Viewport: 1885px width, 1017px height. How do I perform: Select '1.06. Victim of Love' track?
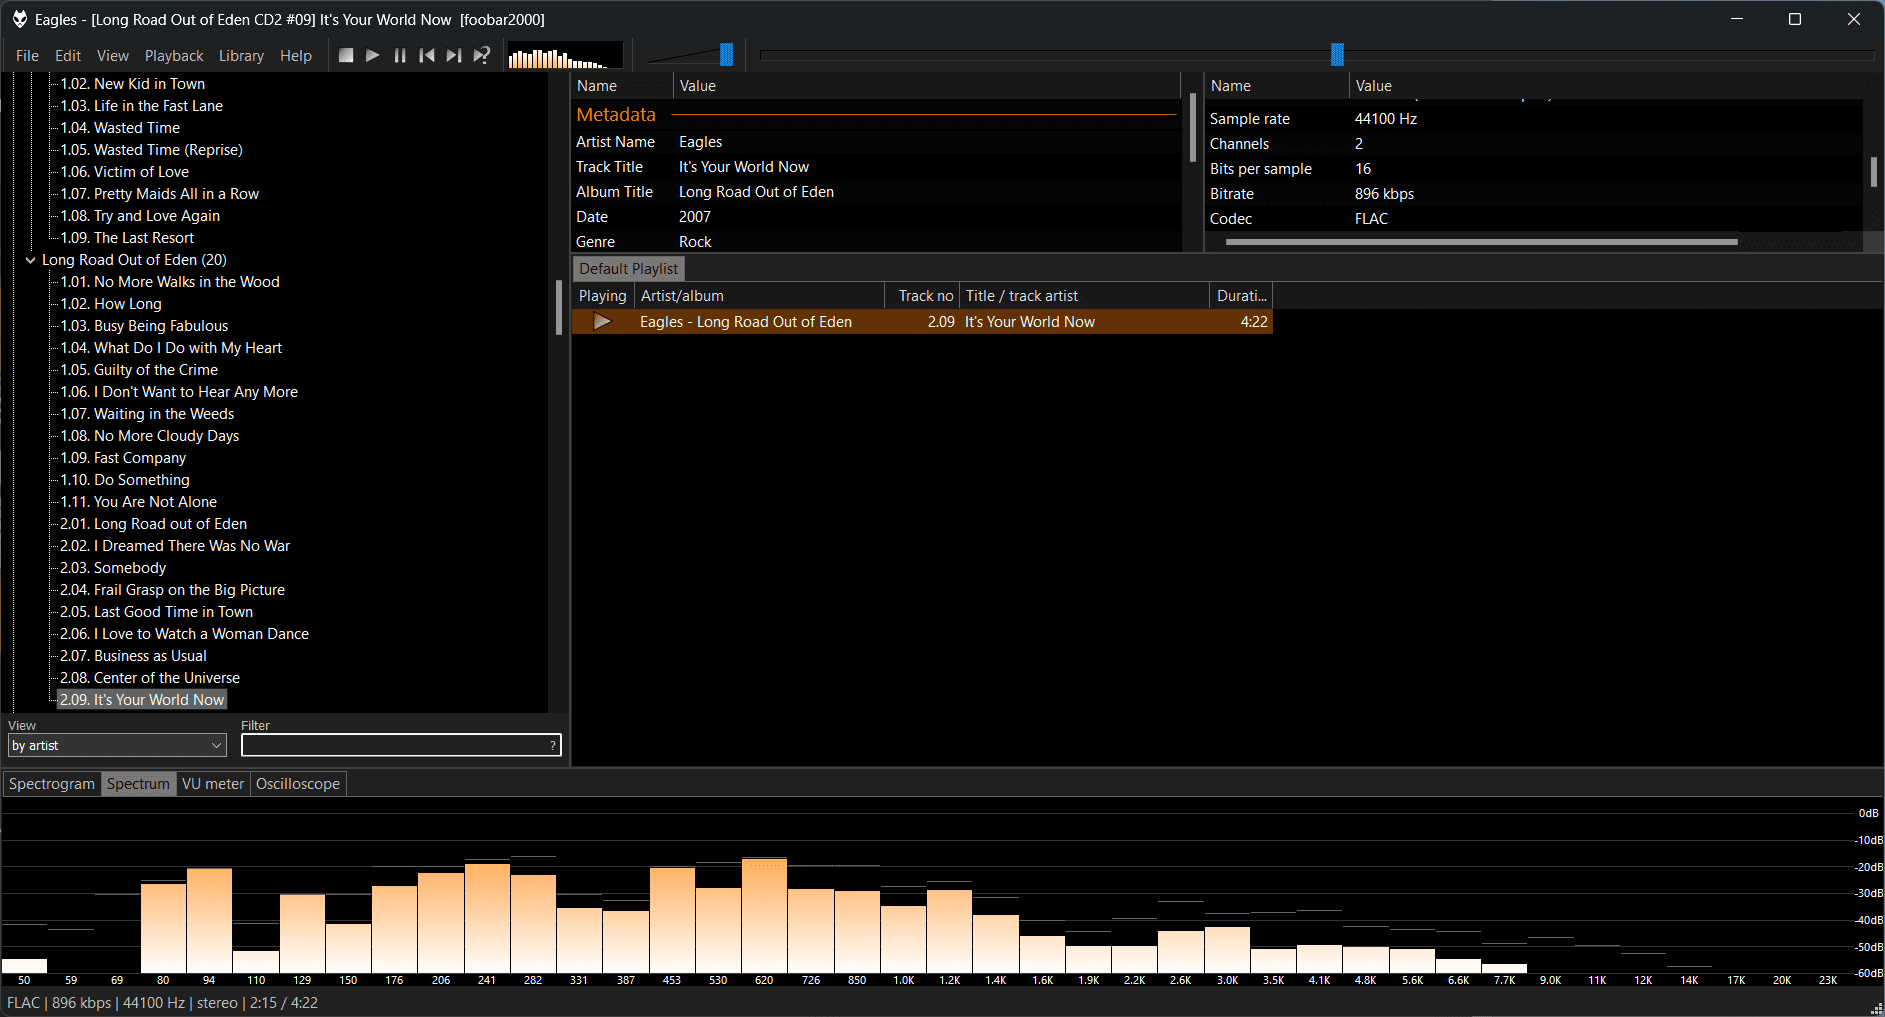pos(125,172)
